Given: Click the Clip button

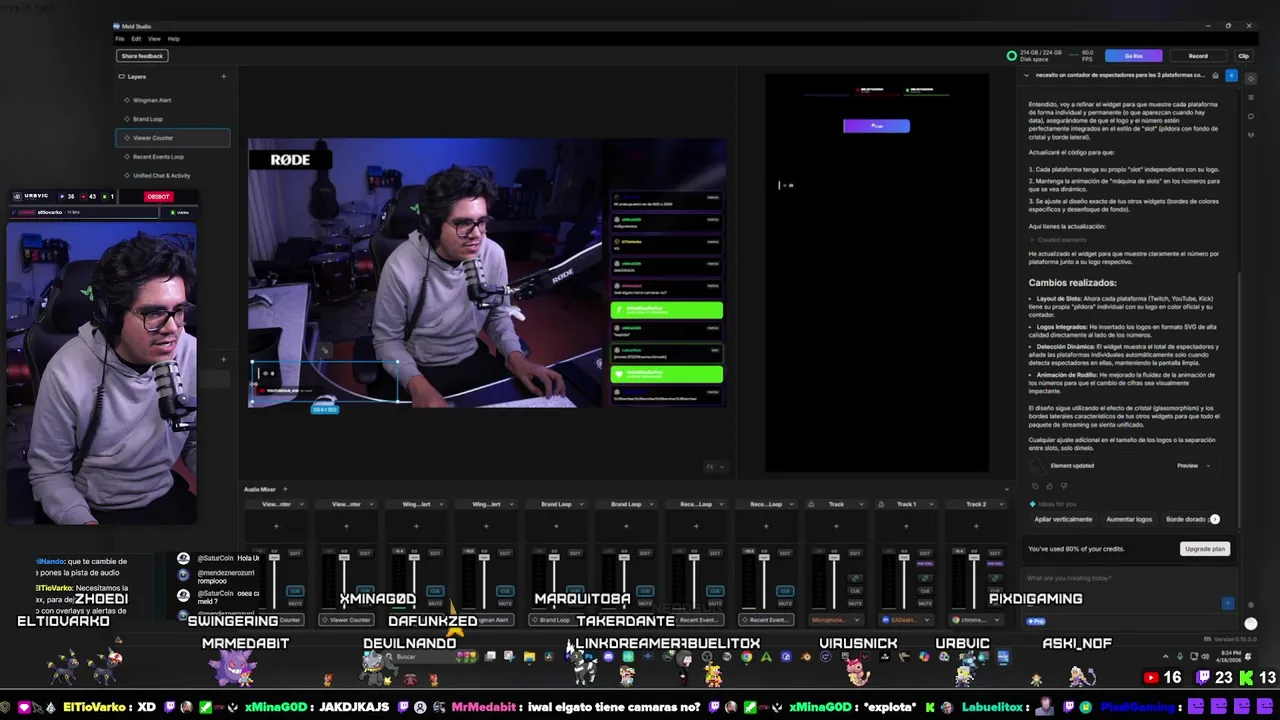Looking at the screenshot, I should (1243, 56).
